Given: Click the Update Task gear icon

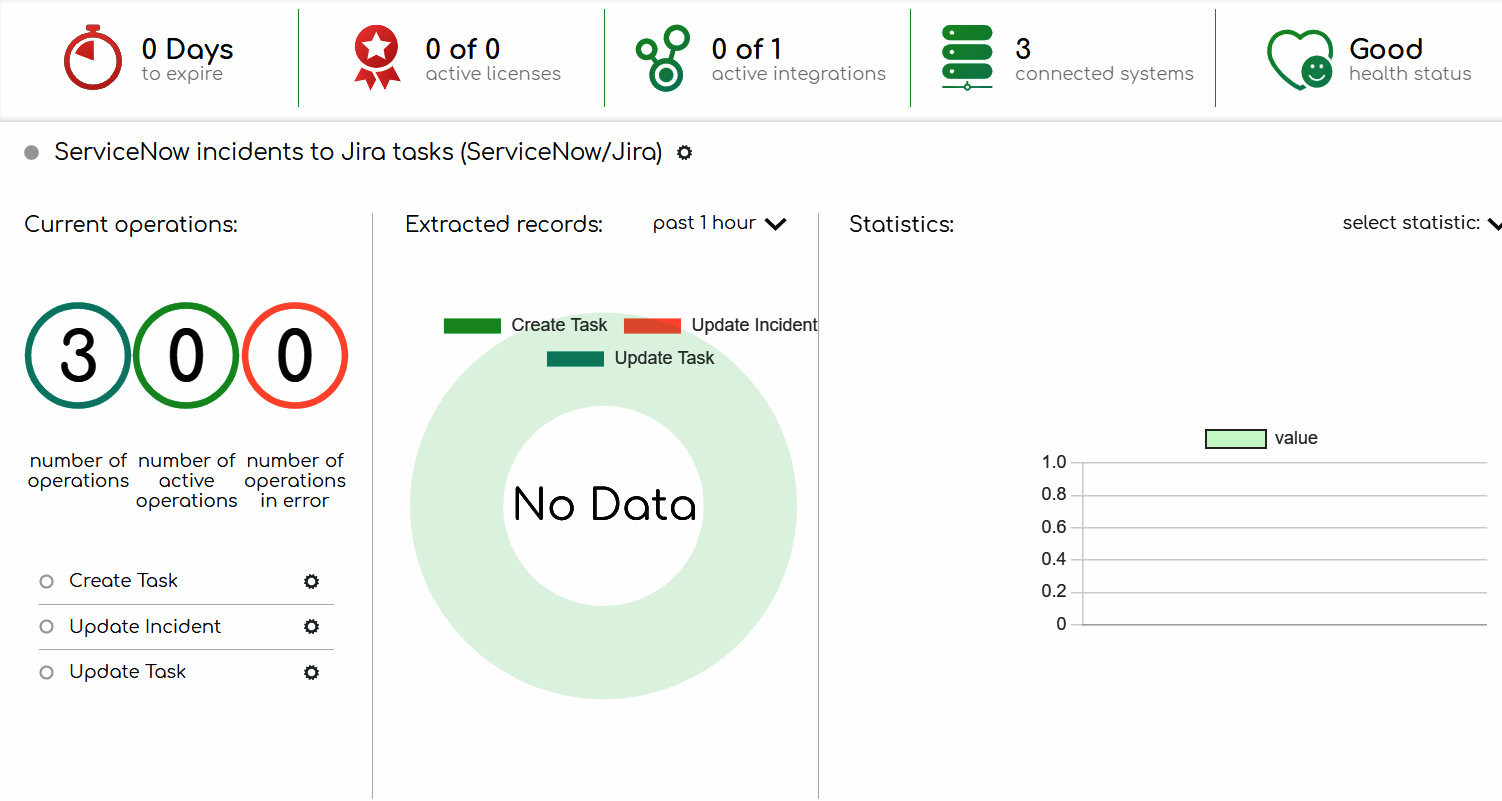Looking at the screenshot, I should pyautogui.click(x=311, y=672).
